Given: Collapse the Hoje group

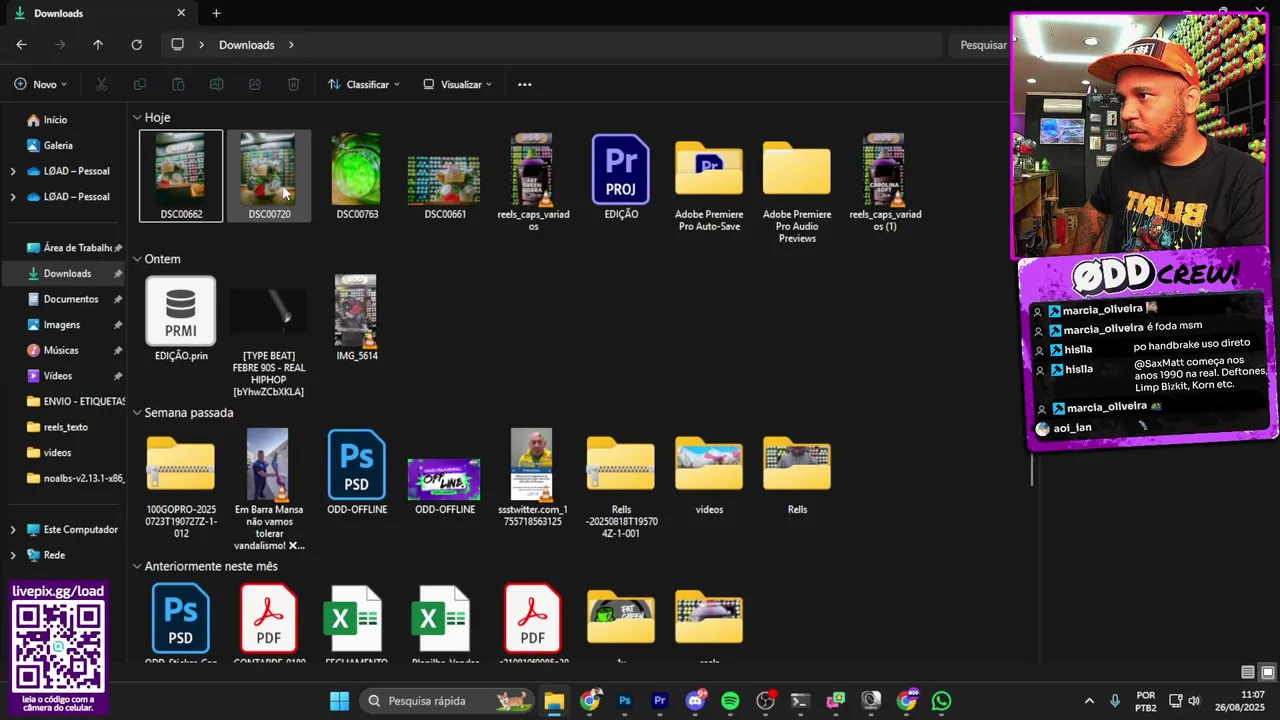Looking at the screenshot, I should tap(137, 118).
